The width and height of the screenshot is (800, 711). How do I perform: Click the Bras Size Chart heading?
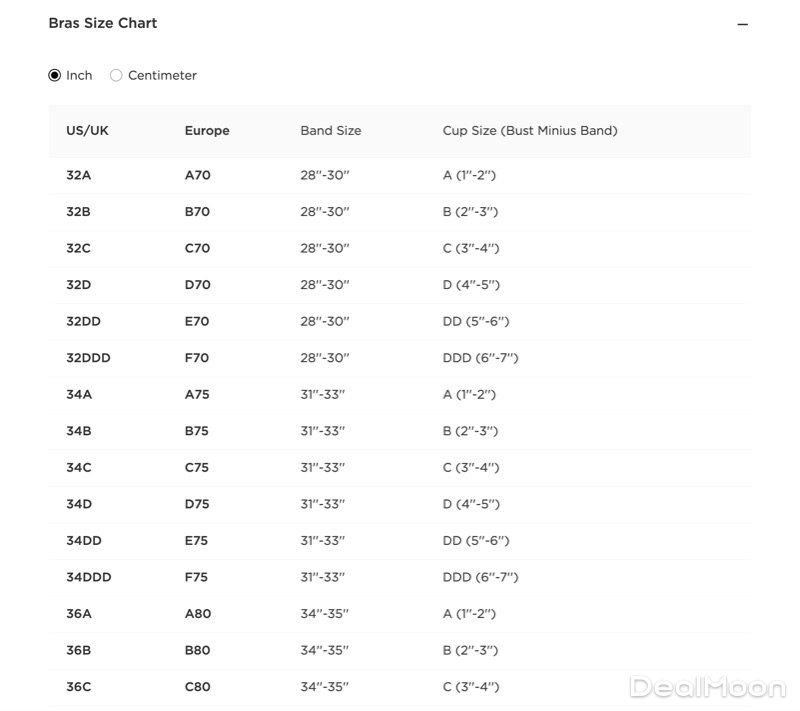click(x=102, y=23)
